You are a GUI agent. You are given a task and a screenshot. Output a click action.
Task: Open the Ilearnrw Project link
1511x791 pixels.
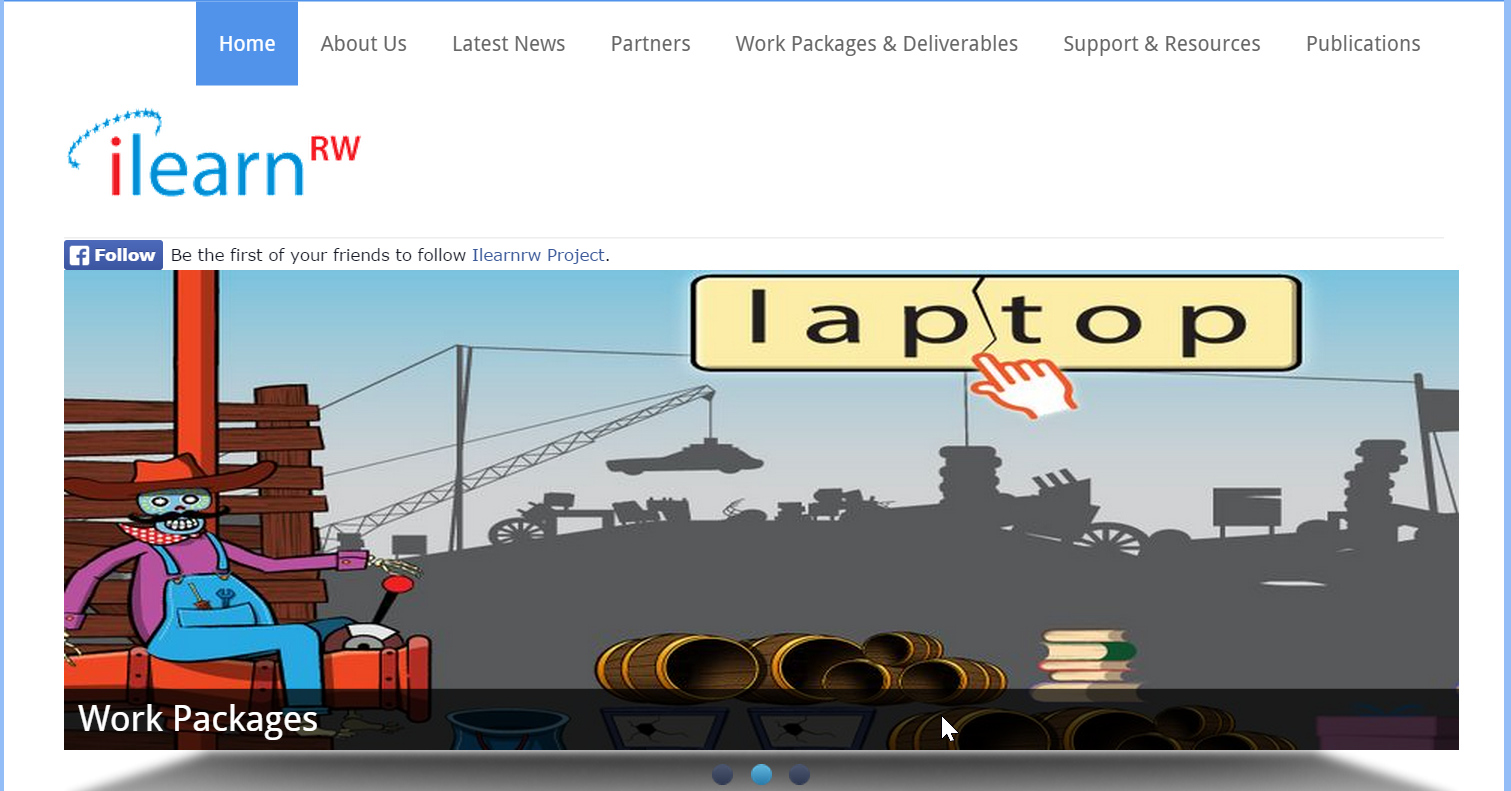(538, 255)
